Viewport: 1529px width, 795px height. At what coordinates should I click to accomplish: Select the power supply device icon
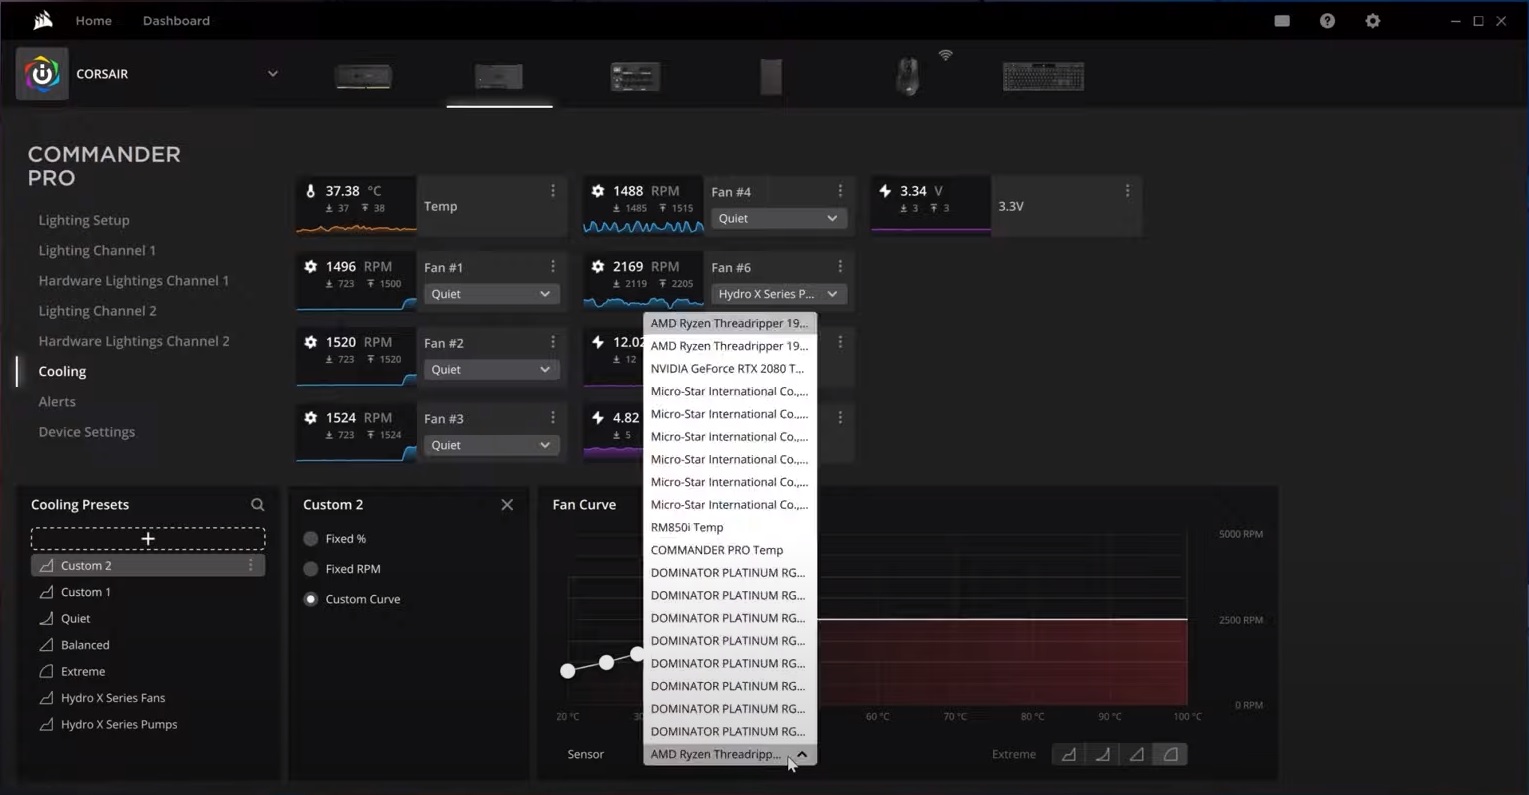point(770,76)
